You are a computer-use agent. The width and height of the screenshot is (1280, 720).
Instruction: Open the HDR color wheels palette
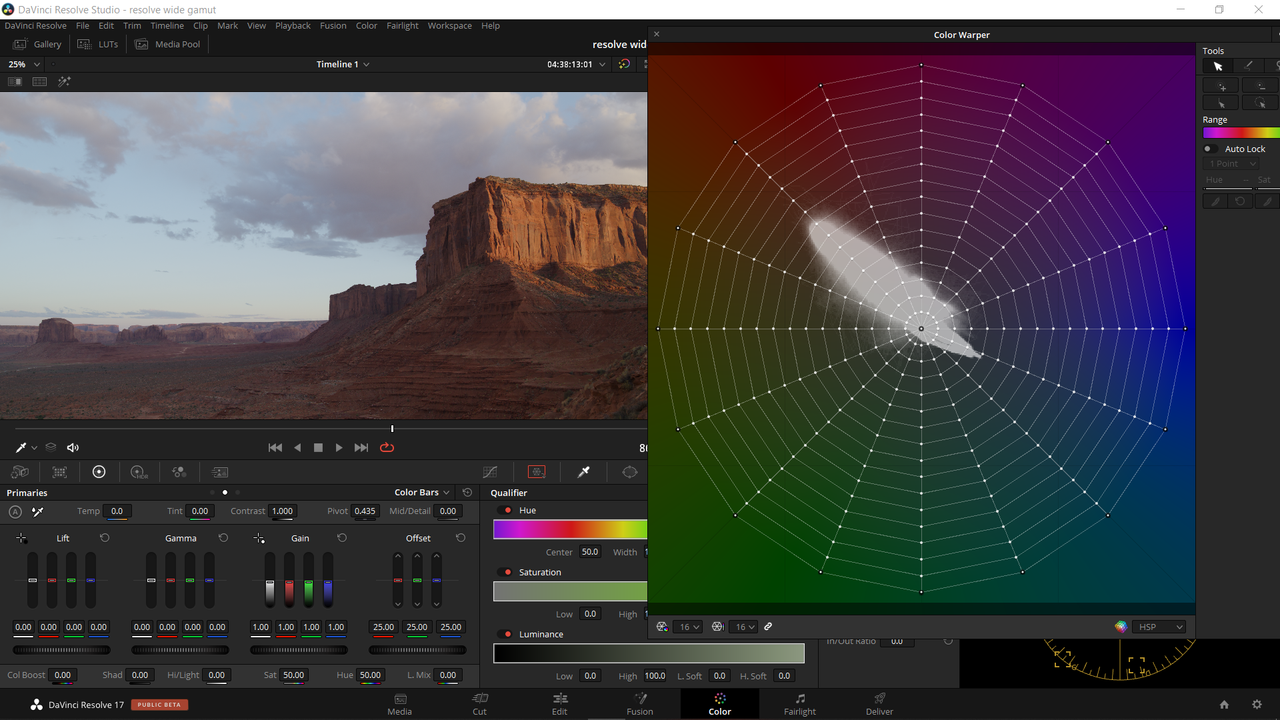click(x=139, y=472)
